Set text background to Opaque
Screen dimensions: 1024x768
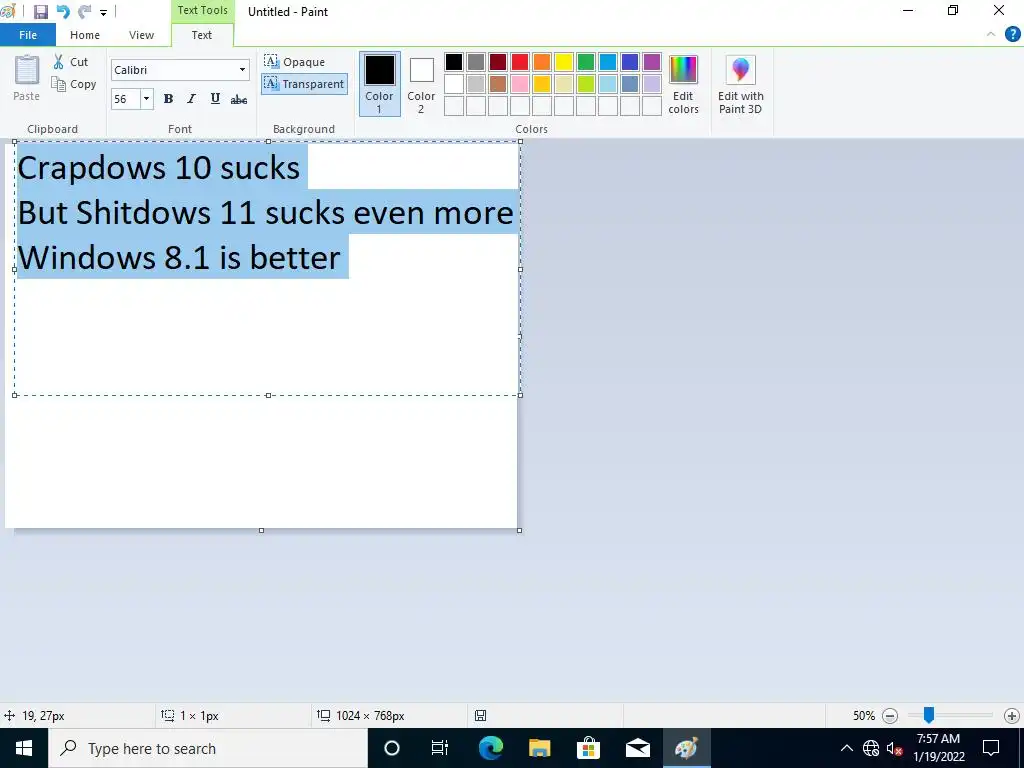pyautogui.click(x=295, y=61)
